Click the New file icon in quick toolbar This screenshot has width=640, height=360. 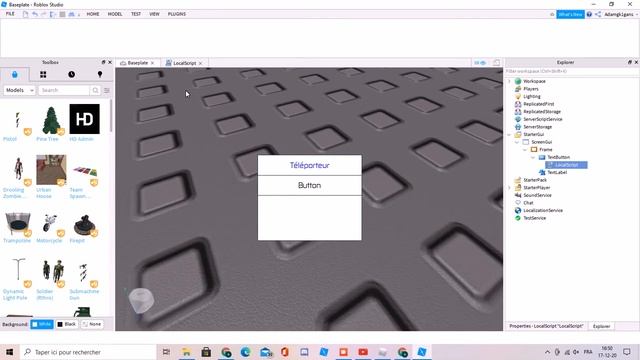point(25,14)
